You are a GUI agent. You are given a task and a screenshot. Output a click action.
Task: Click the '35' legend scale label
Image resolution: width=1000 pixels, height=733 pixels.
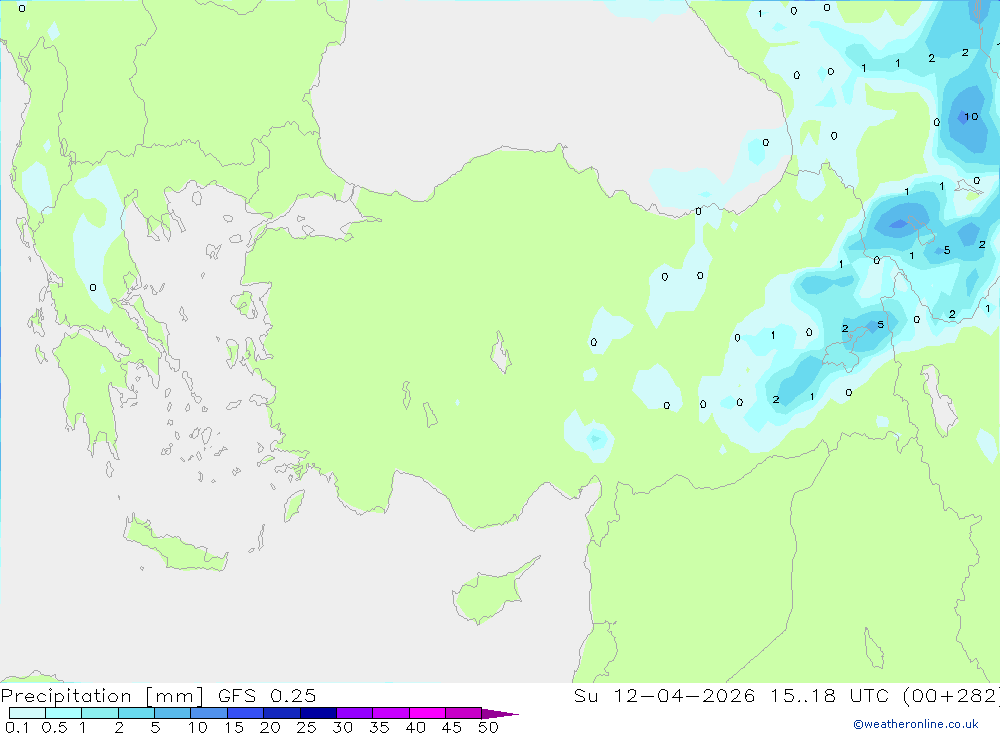[379, 727]
